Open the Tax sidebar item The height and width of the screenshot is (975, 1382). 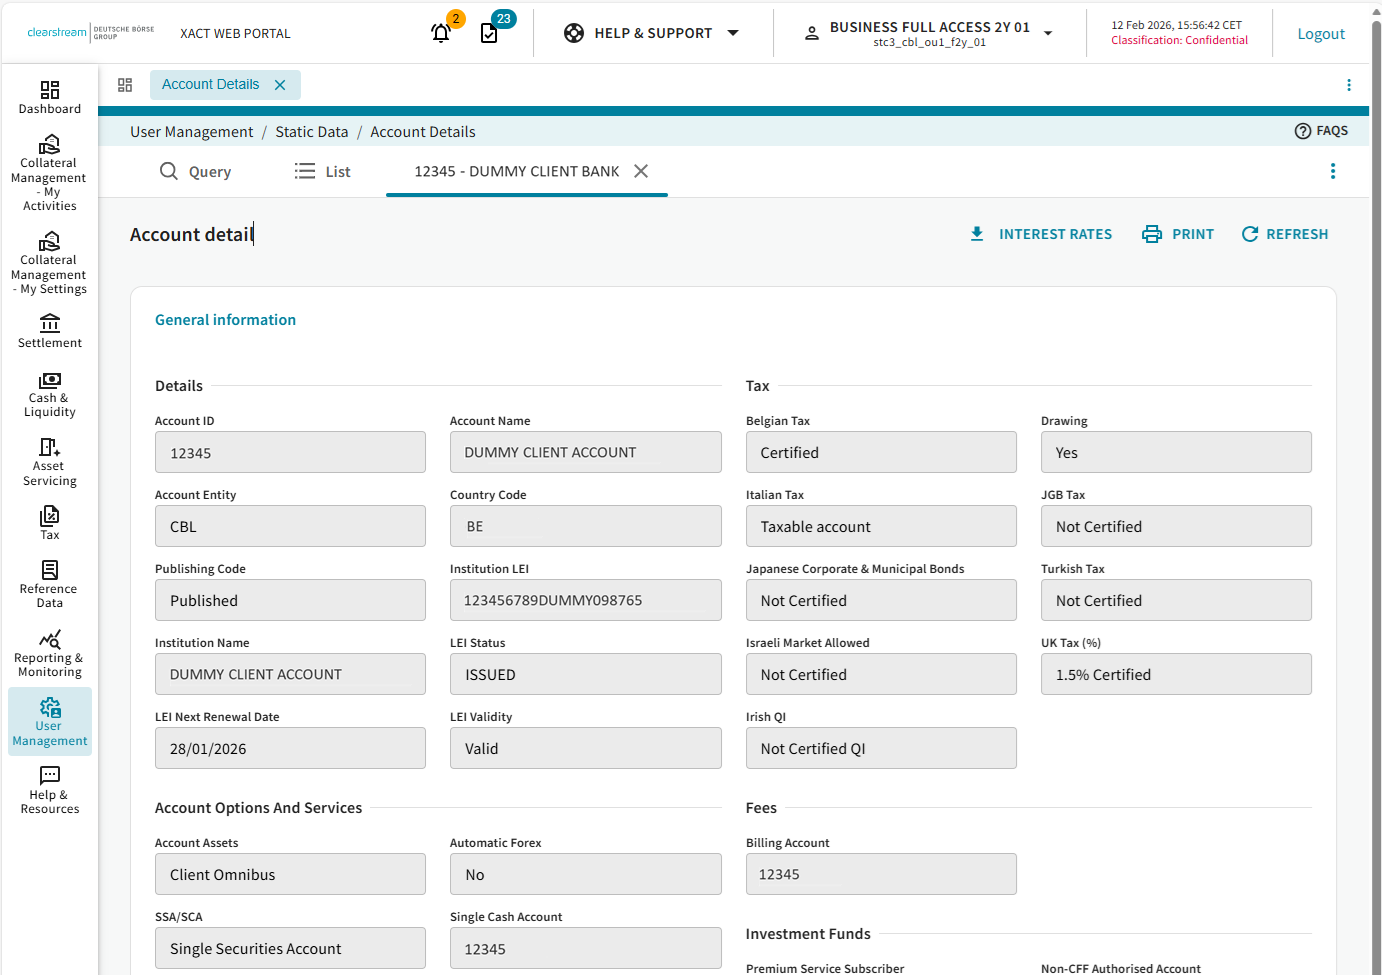(50, 522)
